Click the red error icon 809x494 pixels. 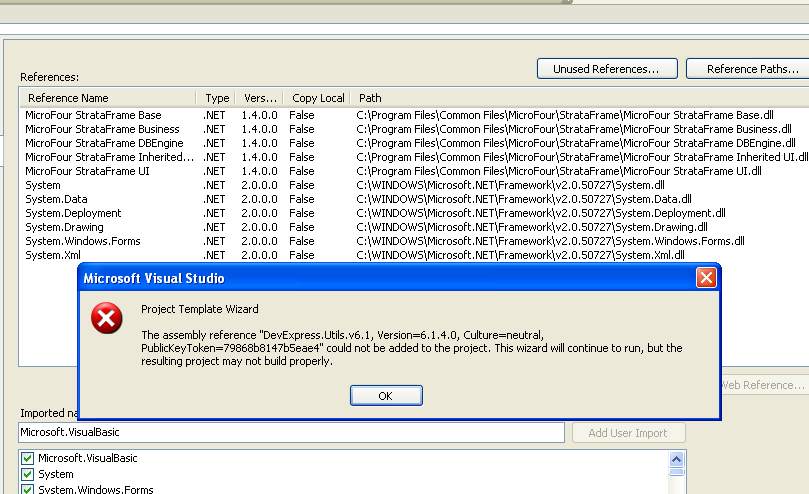pos(106,319)
